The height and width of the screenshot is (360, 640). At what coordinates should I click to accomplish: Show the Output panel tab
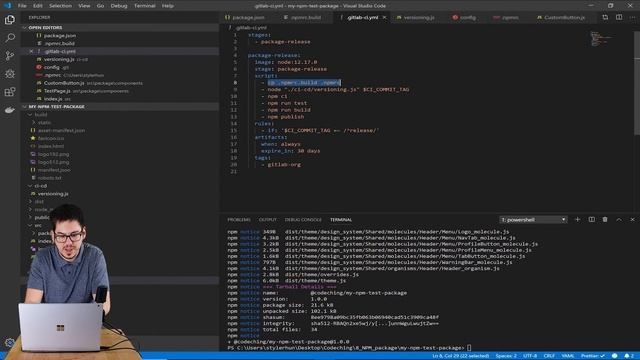[268, 220]
